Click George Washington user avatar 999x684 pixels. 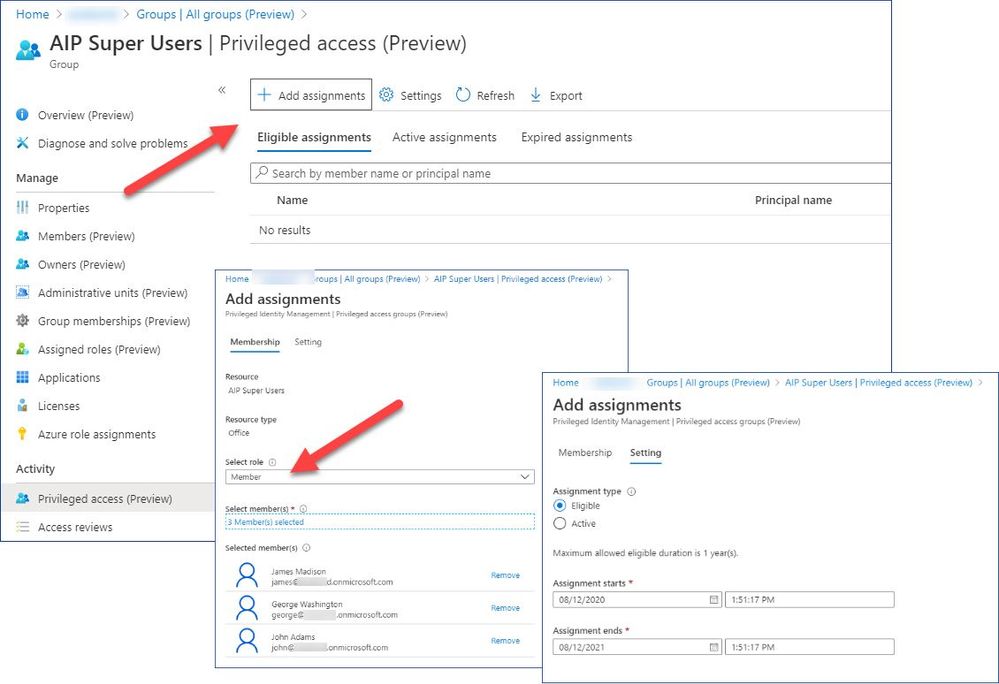247,608
